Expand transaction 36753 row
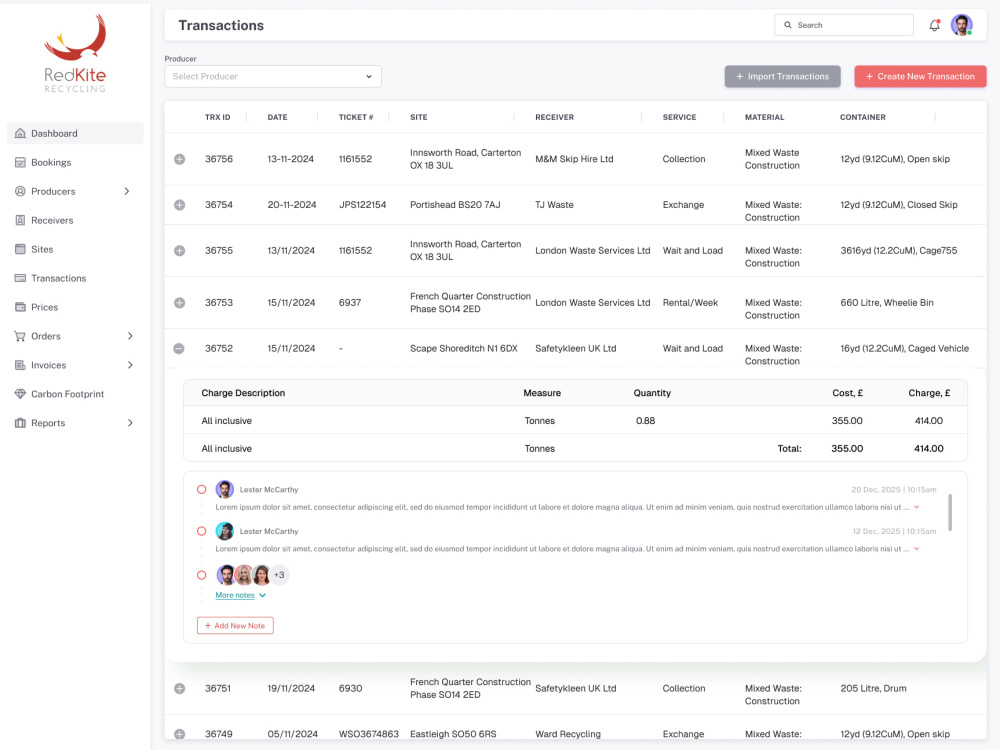This screenshot has width=1000, height=750. click(180, 303)
